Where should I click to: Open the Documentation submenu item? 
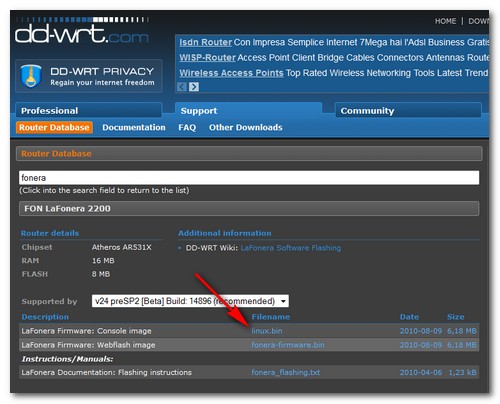point(134,128)
